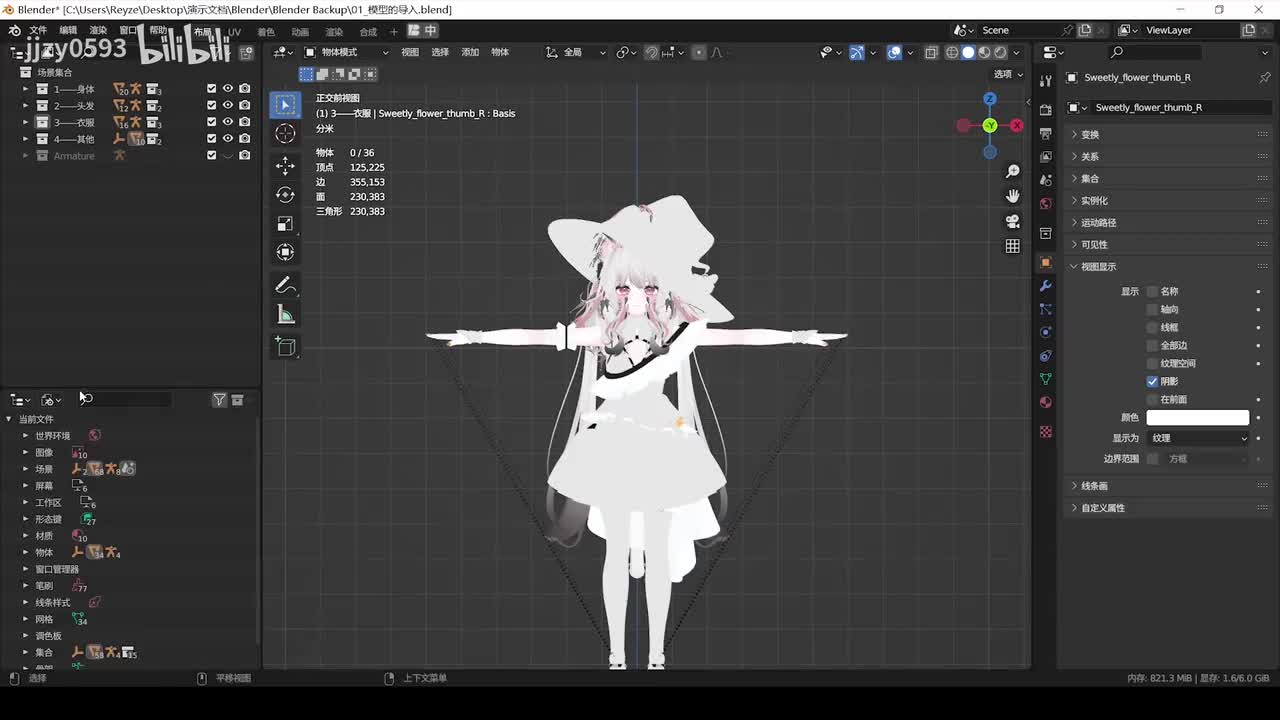The width and height of the screenshot is (1280, 720).
Task: Uncheck exclude checkbox for Armature
Action: click(211, 155)
